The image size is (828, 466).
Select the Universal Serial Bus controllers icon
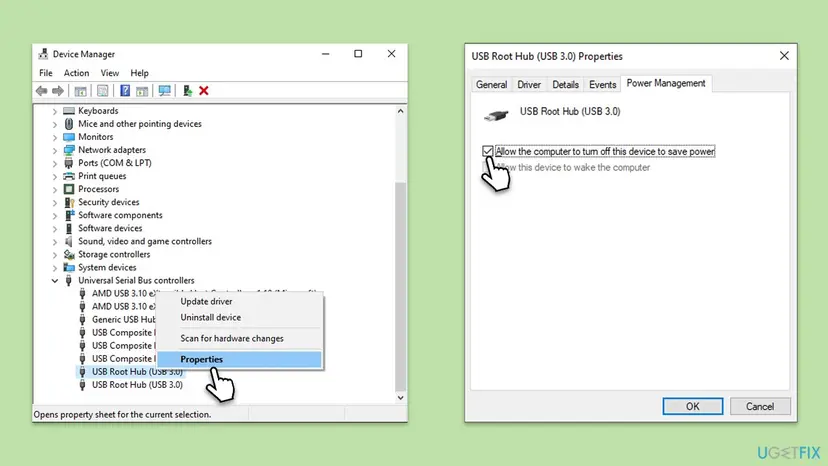pyautogui.click(x=69, y=281)
